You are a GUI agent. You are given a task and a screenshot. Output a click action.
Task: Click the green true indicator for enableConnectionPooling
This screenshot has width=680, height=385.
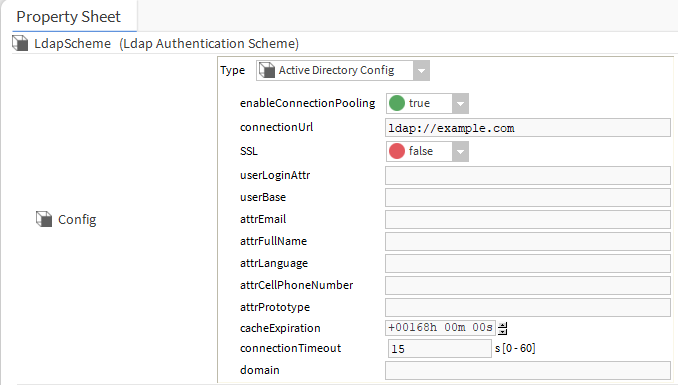point(397,103)
